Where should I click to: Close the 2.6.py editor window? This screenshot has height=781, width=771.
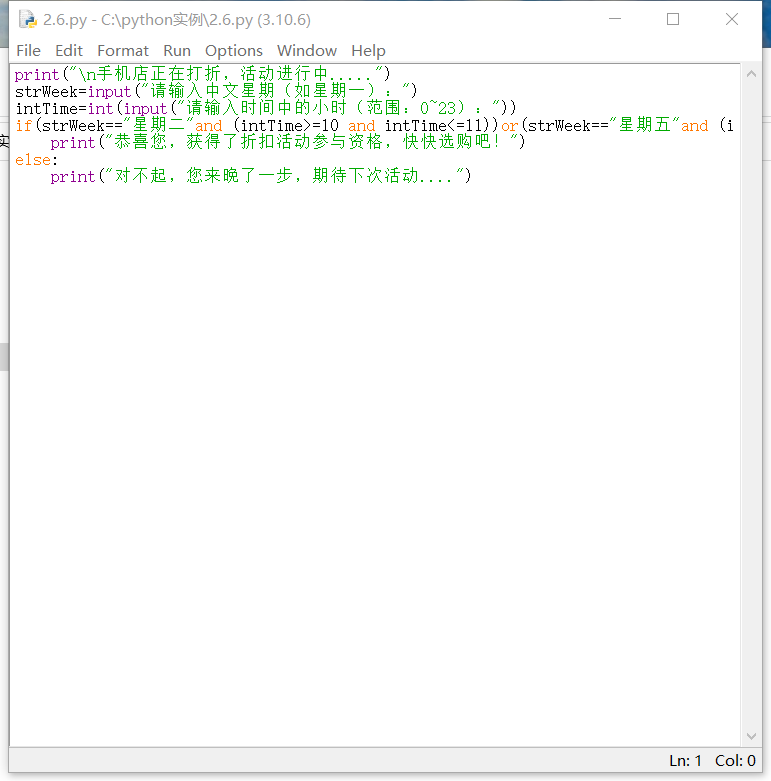click(732, 19)
